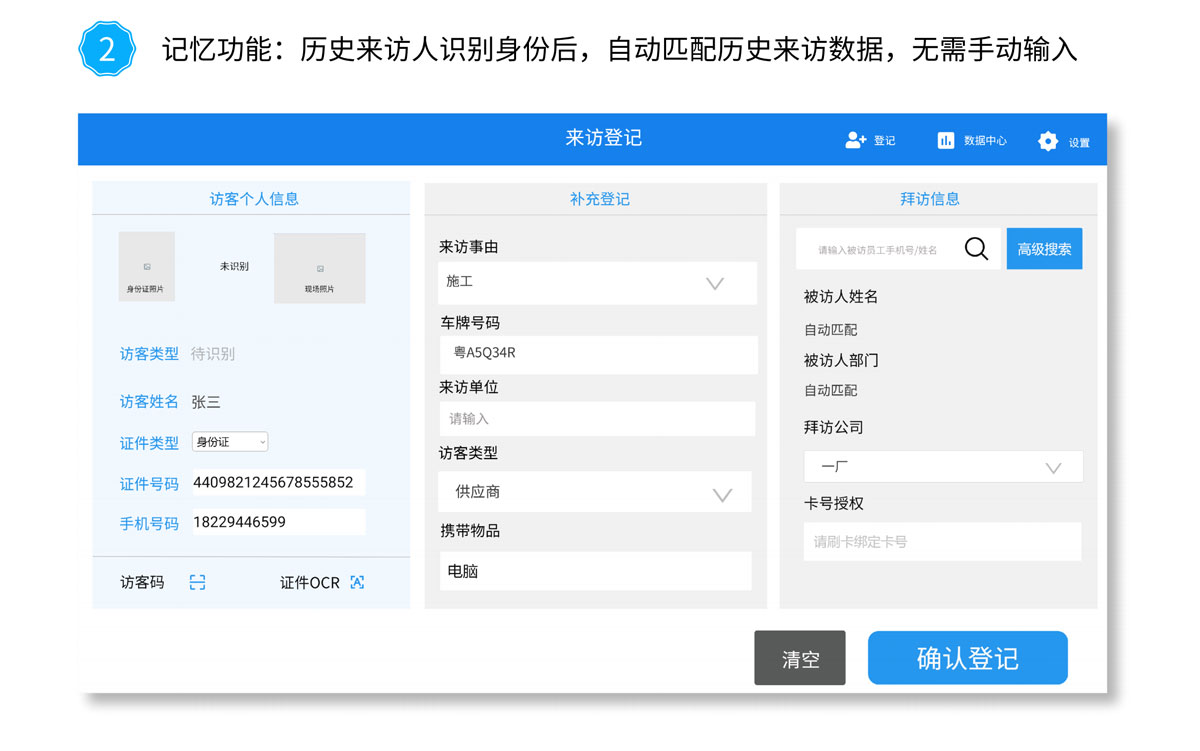Open 拜访公司 一厂 dropdown
Viewport: 1200px width, 751px height.
tap(943, 467)
